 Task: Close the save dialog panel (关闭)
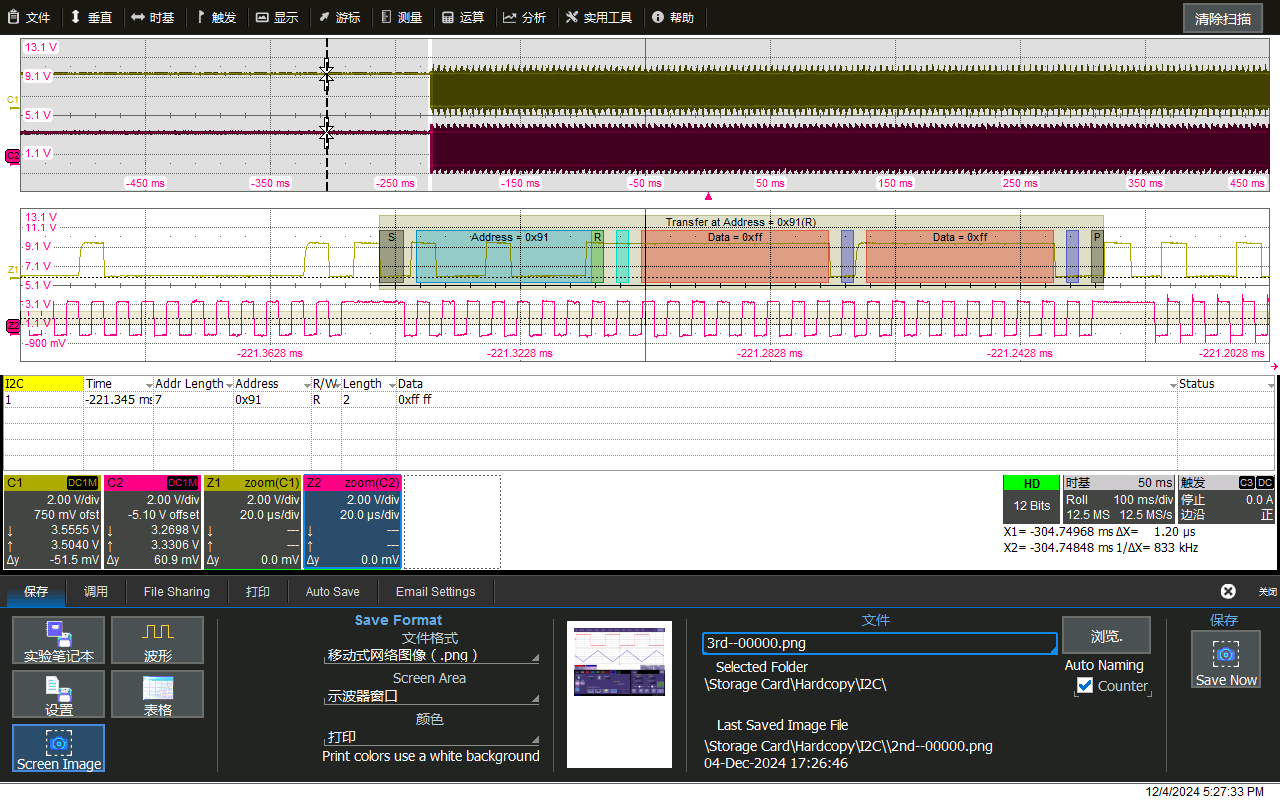click(1228, 591)
